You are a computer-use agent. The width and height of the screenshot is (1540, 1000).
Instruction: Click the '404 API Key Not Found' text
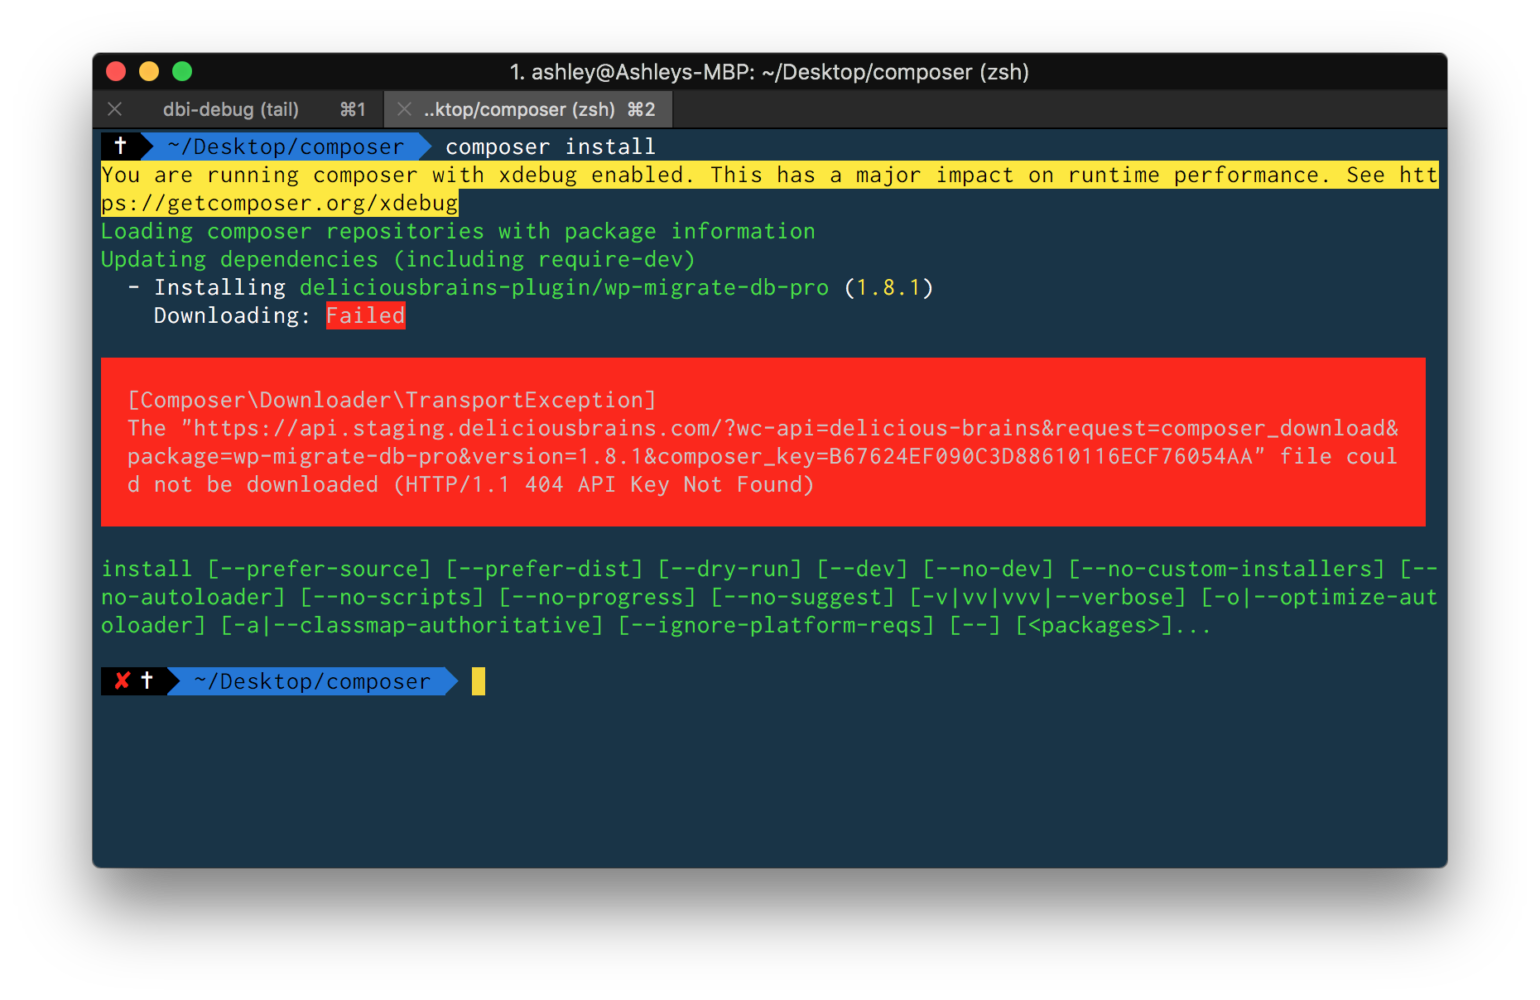[664, 485]
